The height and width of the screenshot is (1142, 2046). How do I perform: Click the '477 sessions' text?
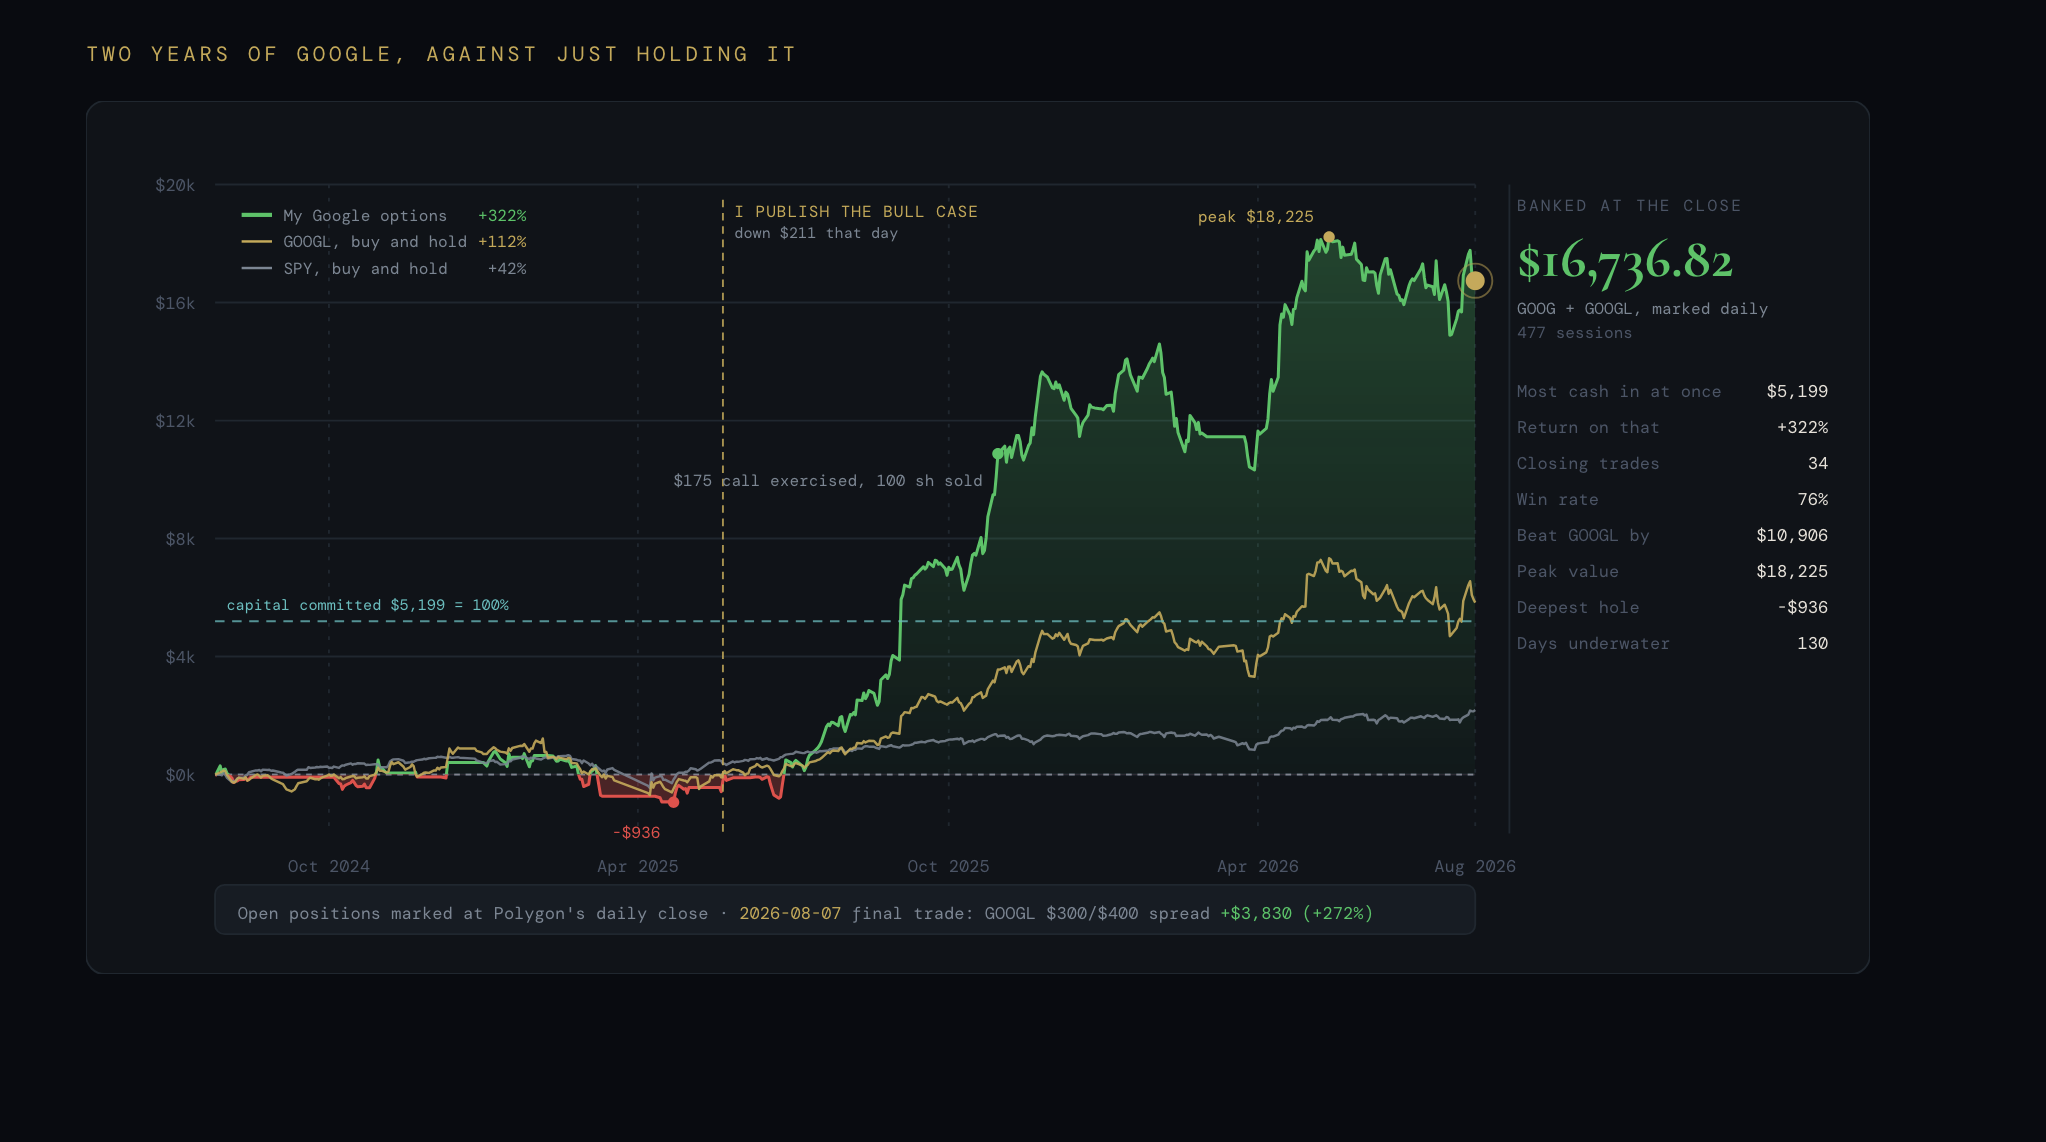point(1574,332)
